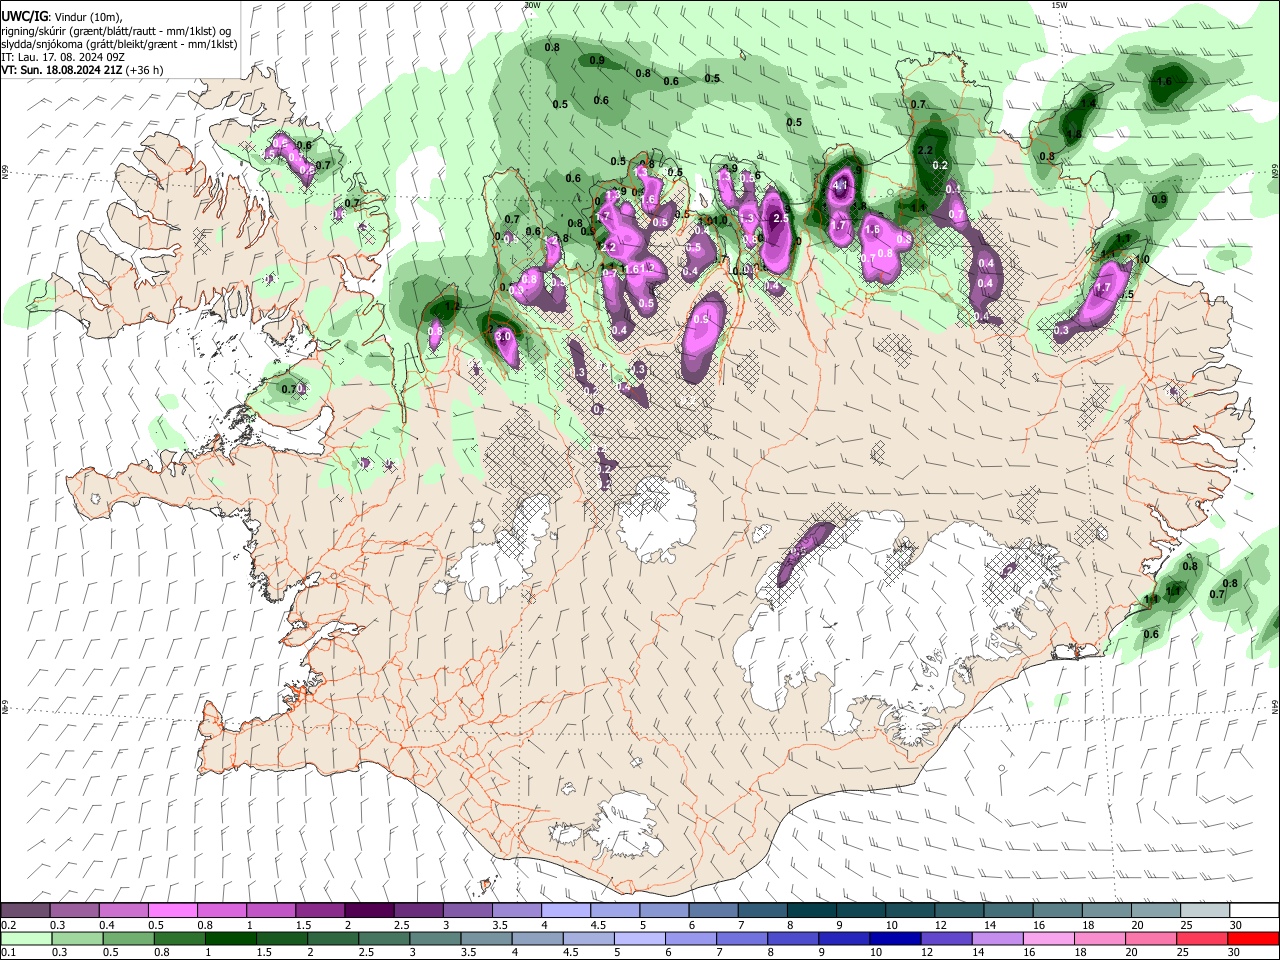Pick the rain scale swatch between 0.3 and 0.5
This screenshot has height=960, width=1280.
pos(77,939)
